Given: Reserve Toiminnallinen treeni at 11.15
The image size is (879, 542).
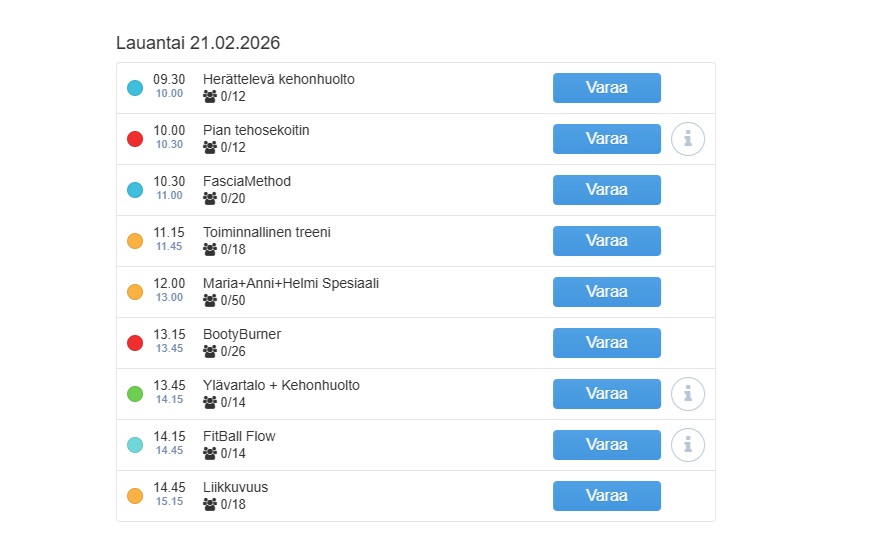Looking at the screenshot, I should point(606,241).
